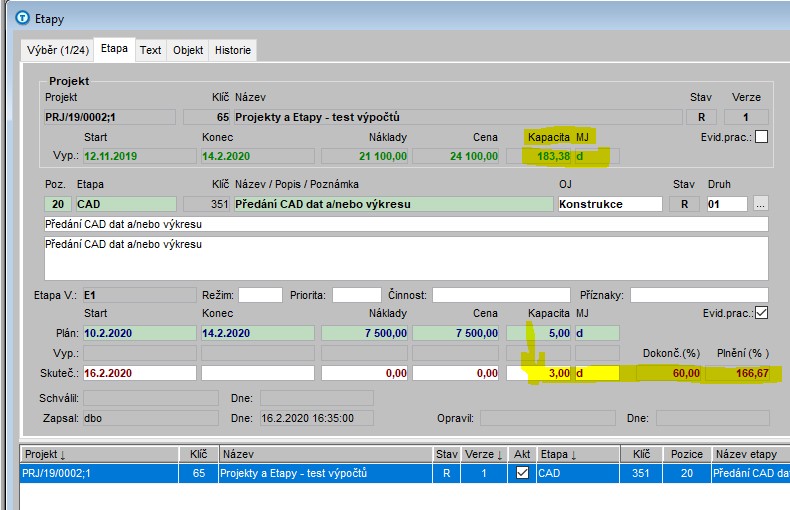Click grid cell 351 in the Klíč column
Viewport: 790px width, 510px height.
[641, 473]
